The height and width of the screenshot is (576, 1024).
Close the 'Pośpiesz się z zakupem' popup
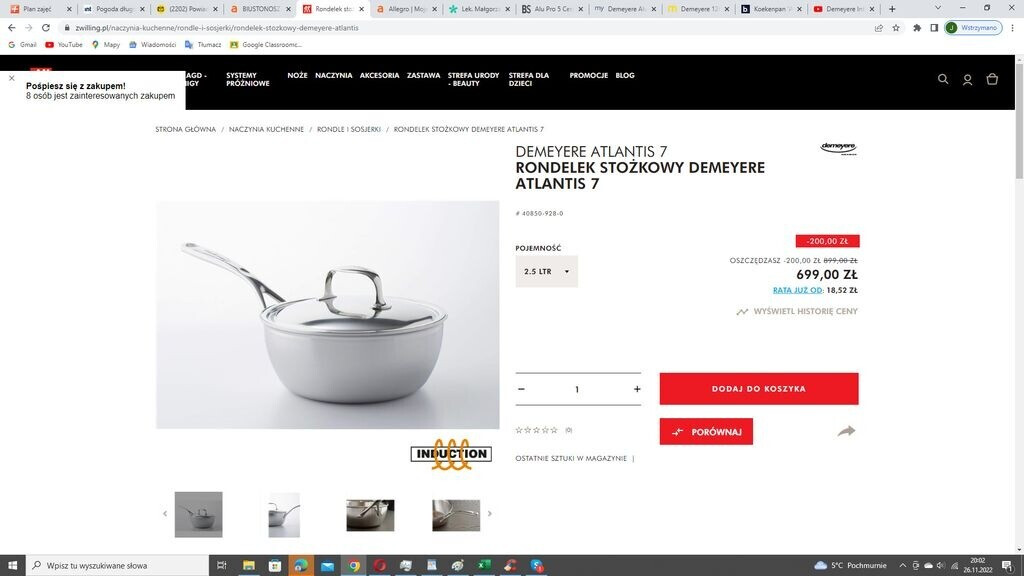[x=12, y=78]
